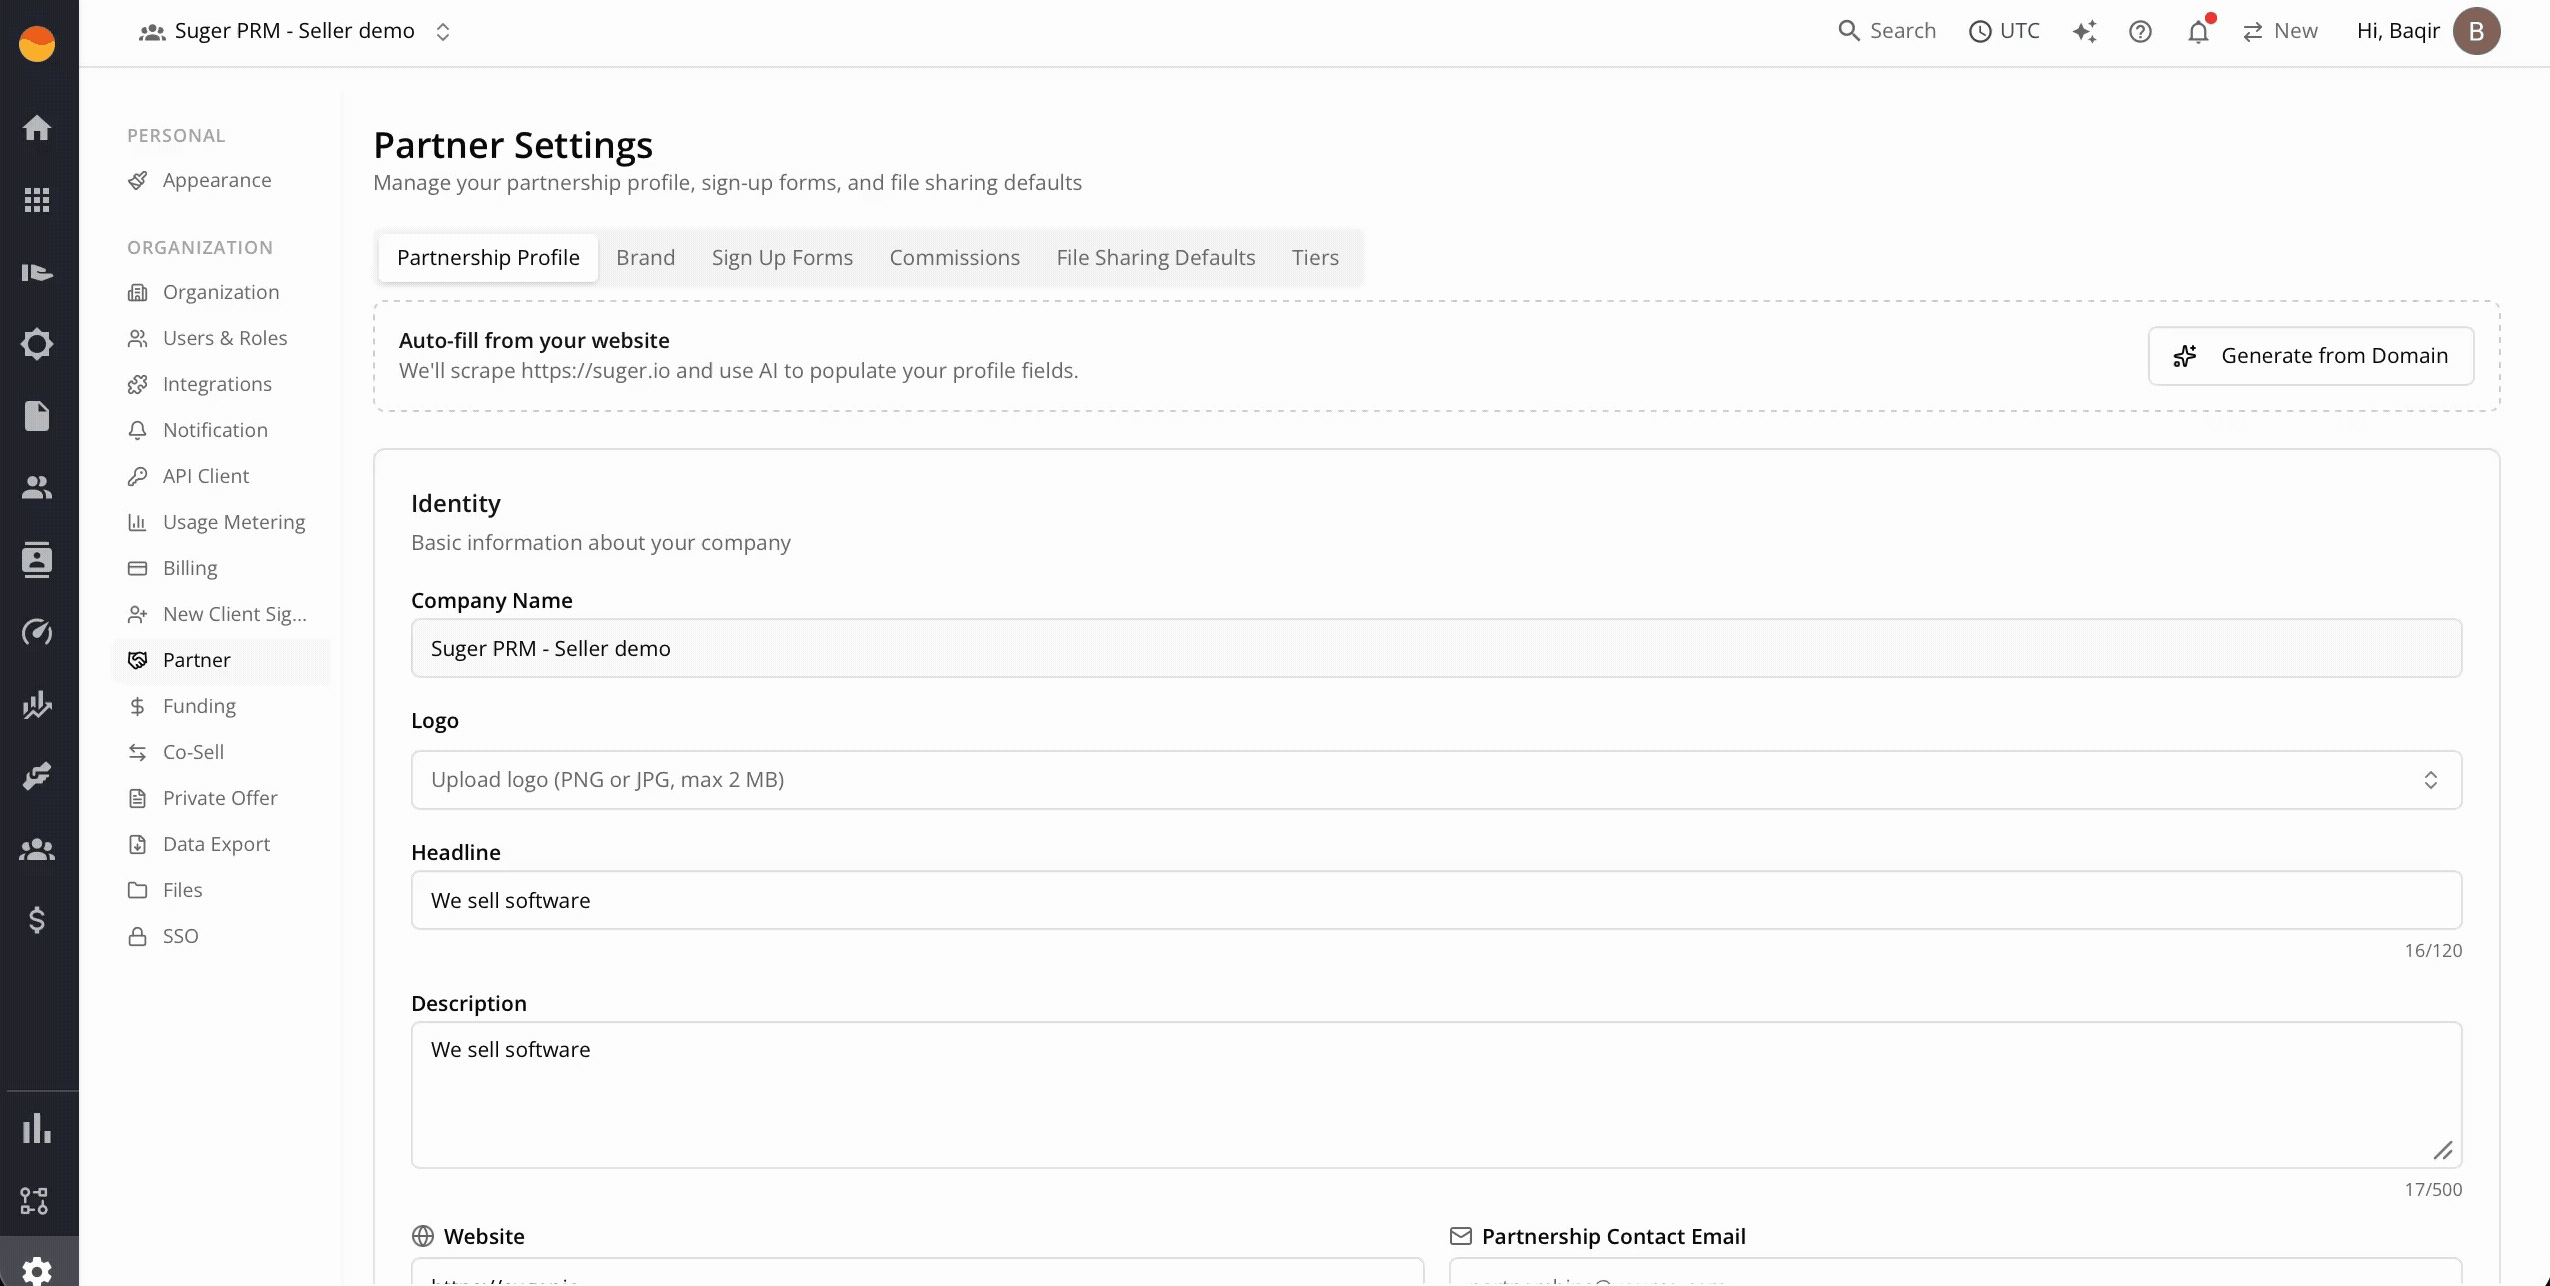2550x1286 pixels.
Task: Click the New switch button
Action: coord(2280,31)
